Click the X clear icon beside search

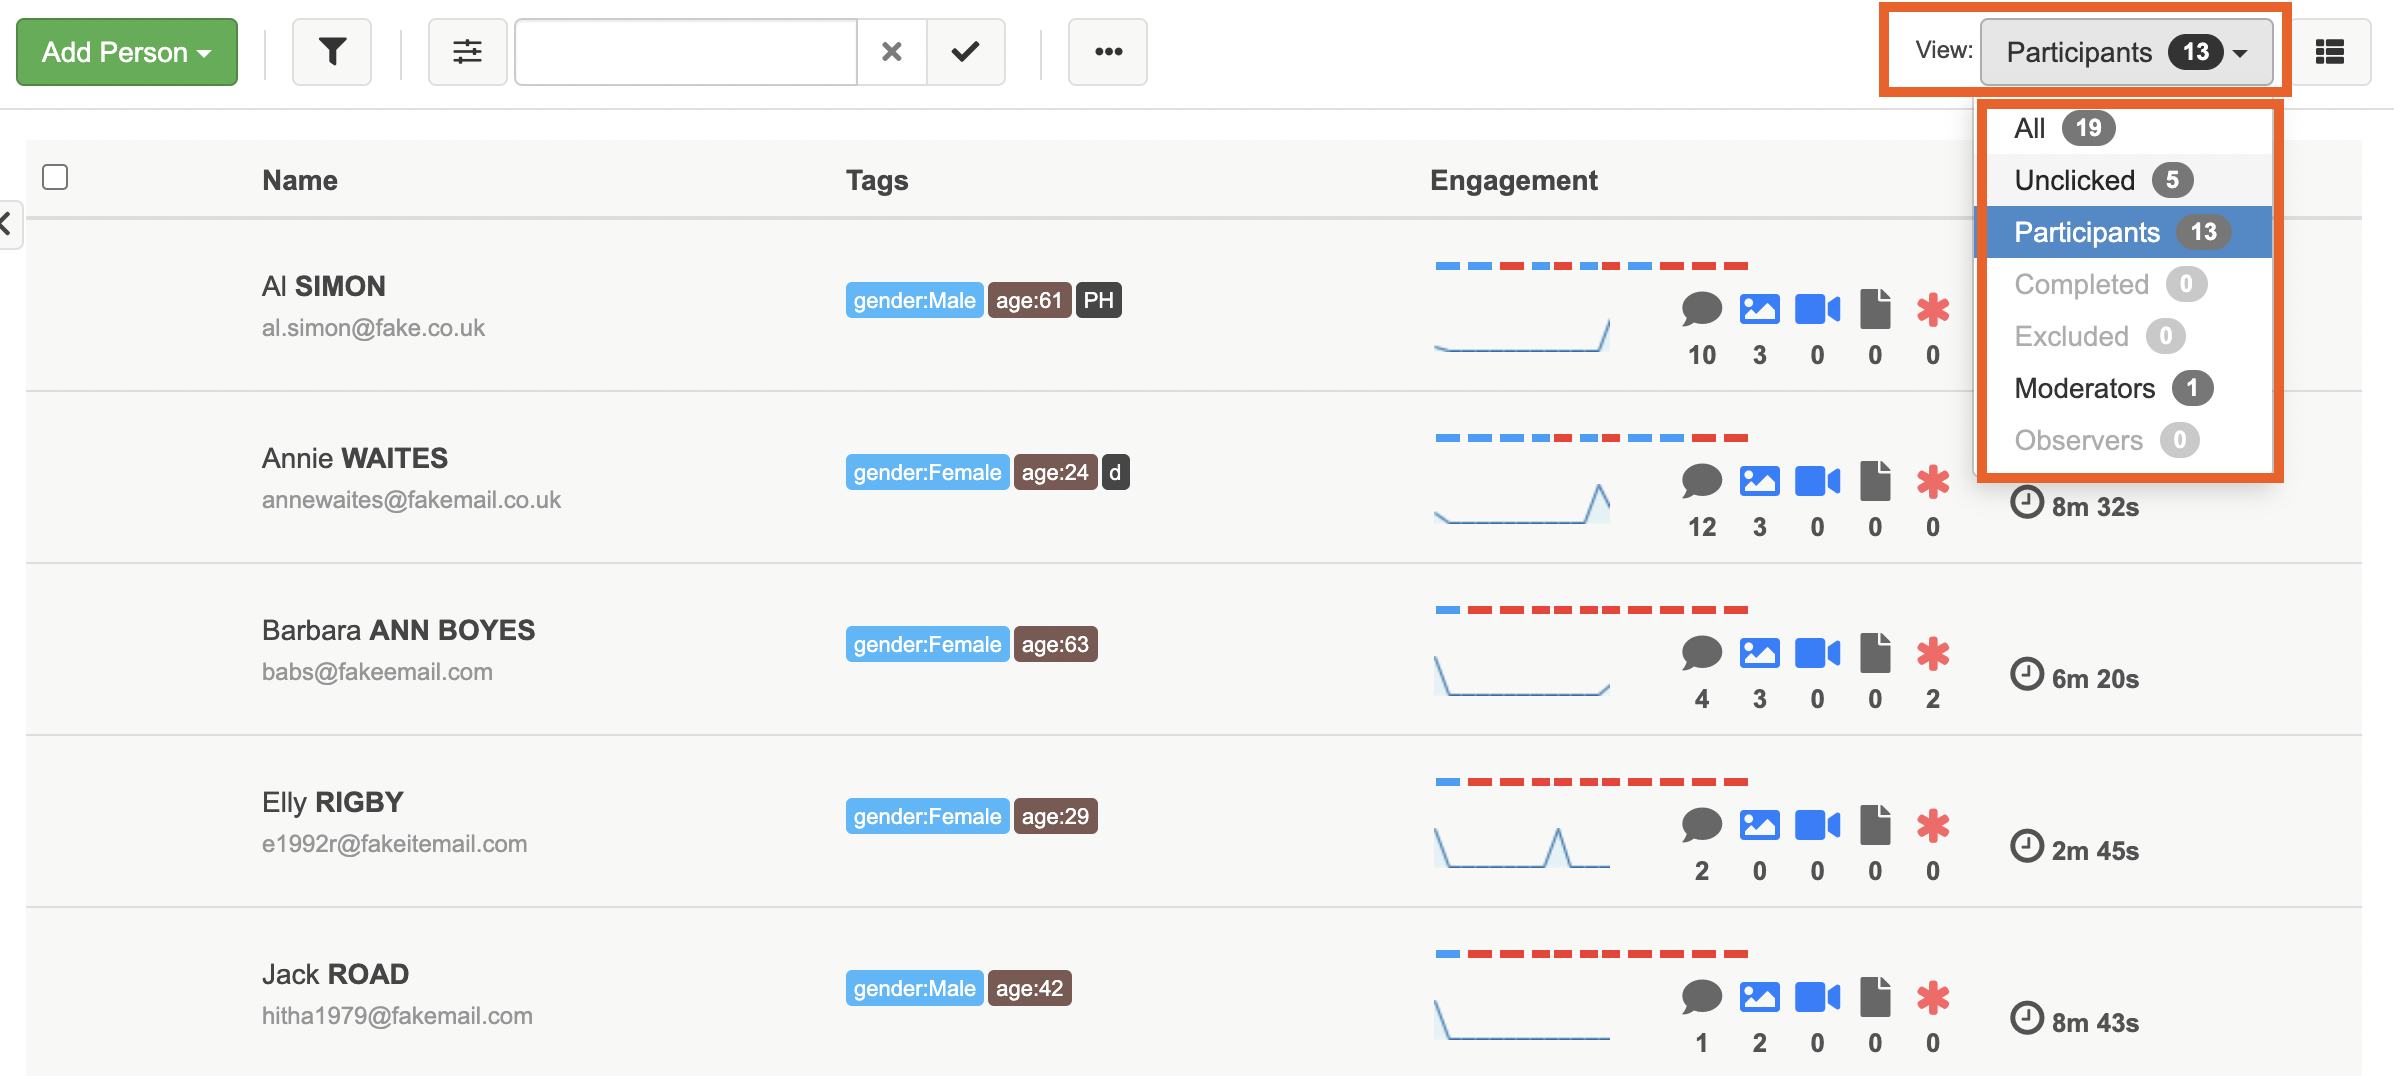891,52
